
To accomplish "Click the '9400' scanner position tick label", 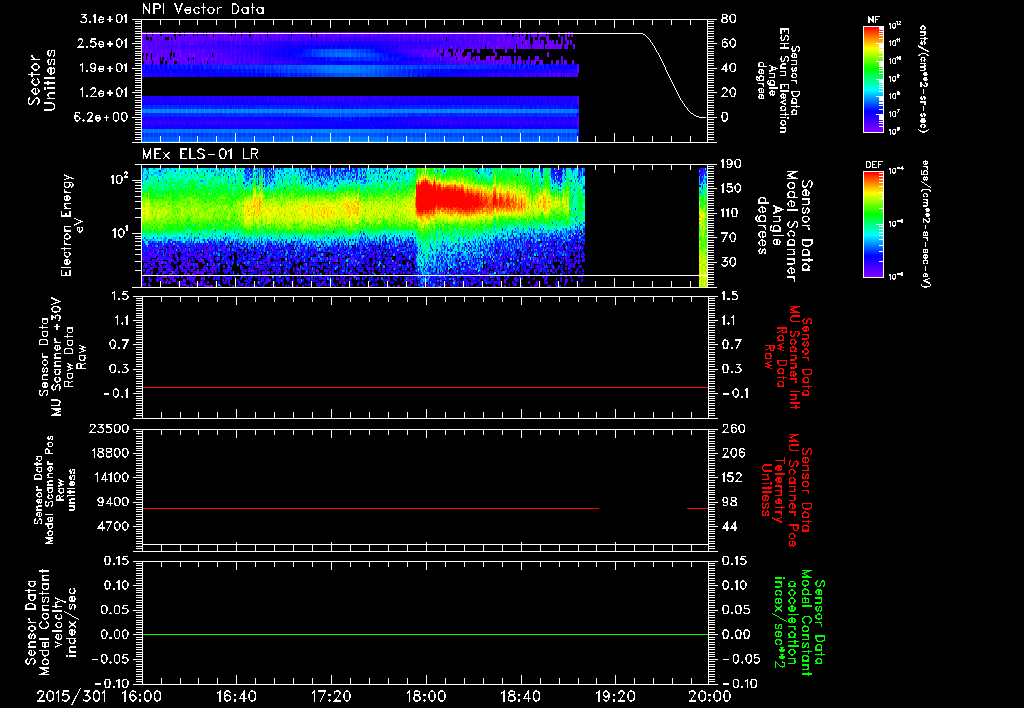I will [112, 502].
